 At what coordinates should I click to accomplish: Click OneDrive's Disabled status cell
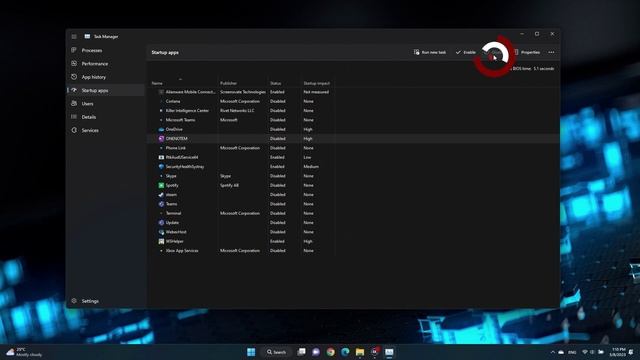(278, 129)
